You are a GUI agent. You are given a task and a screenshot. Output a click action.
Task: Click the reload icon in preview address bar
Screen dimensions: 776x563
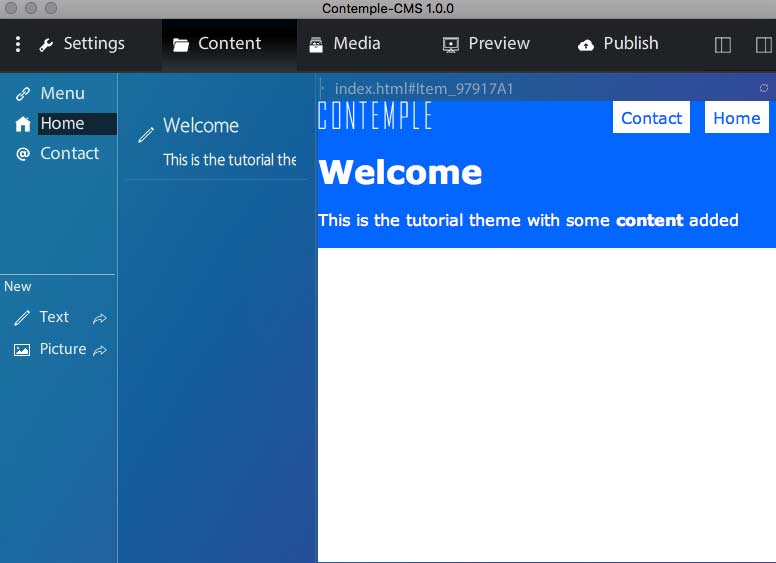point(764,88)
